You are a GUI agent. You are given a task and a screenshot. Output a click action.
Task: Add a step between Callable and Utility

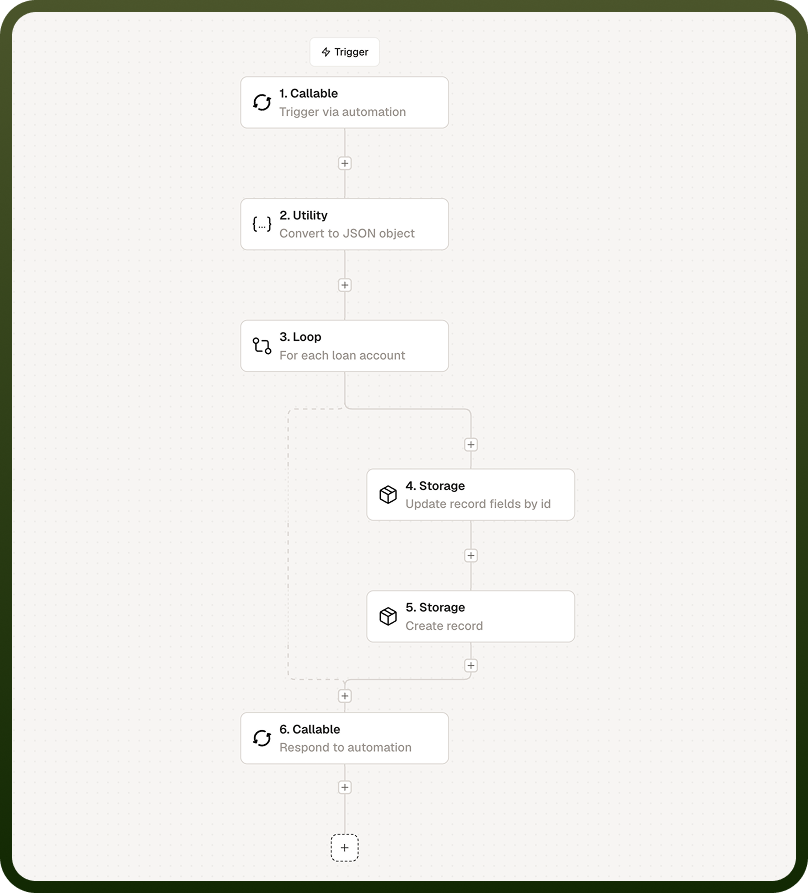344,163
